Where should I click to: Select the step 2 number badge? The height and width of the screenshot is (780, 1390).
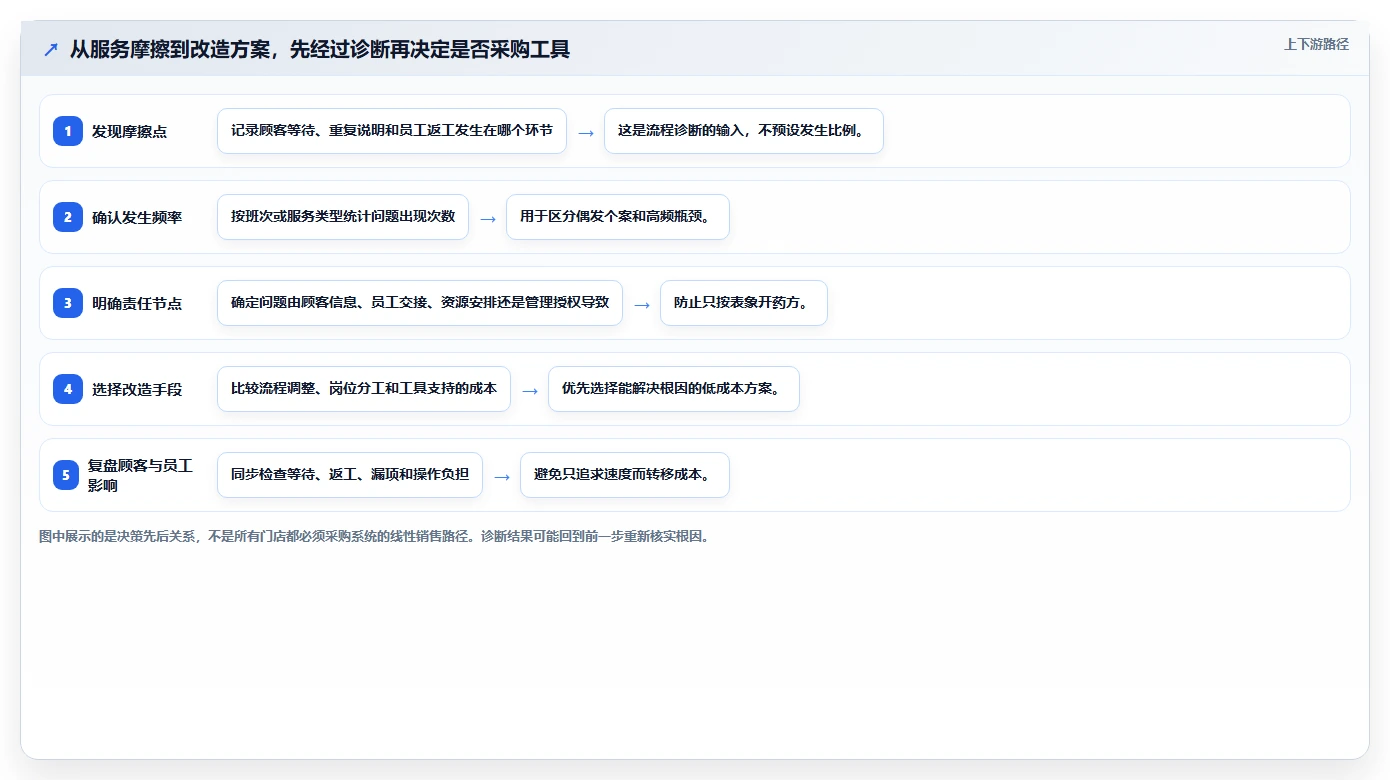coord(68,217)
